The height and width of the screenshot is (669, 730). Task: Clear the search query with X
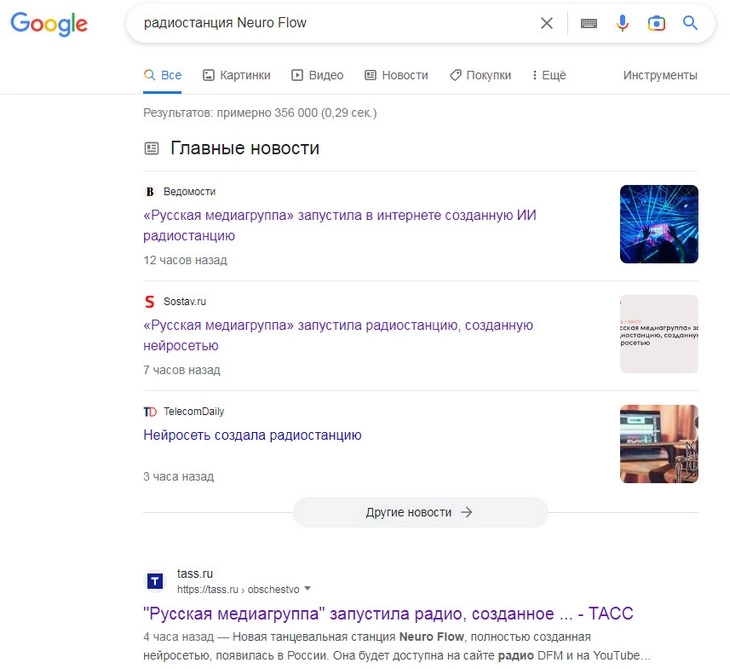tap(547, 23)
